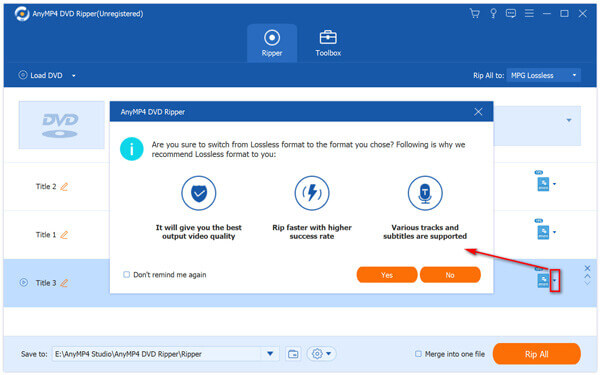Check Don't remind me again
This screenshot has width=600, height=375.
pos(127,275)
